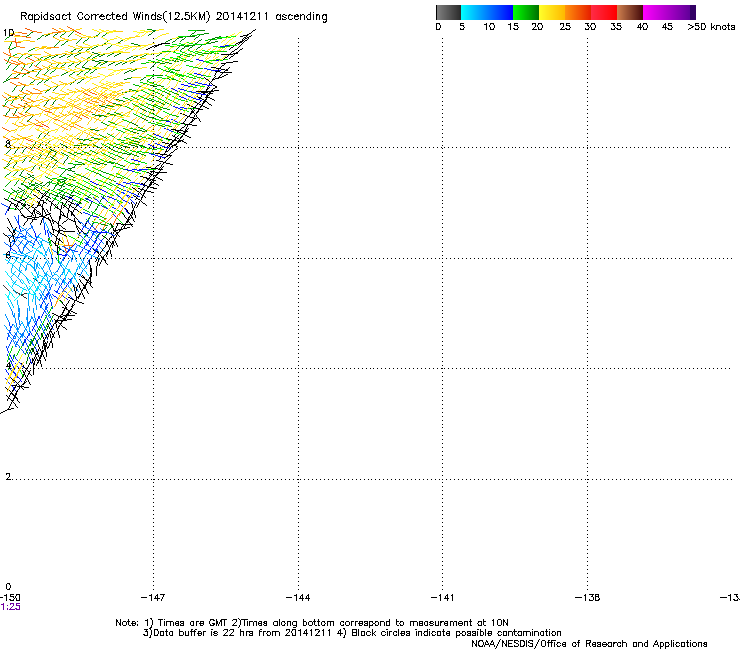Click the latitude label '2' on axis

click(x=8, y=477)
